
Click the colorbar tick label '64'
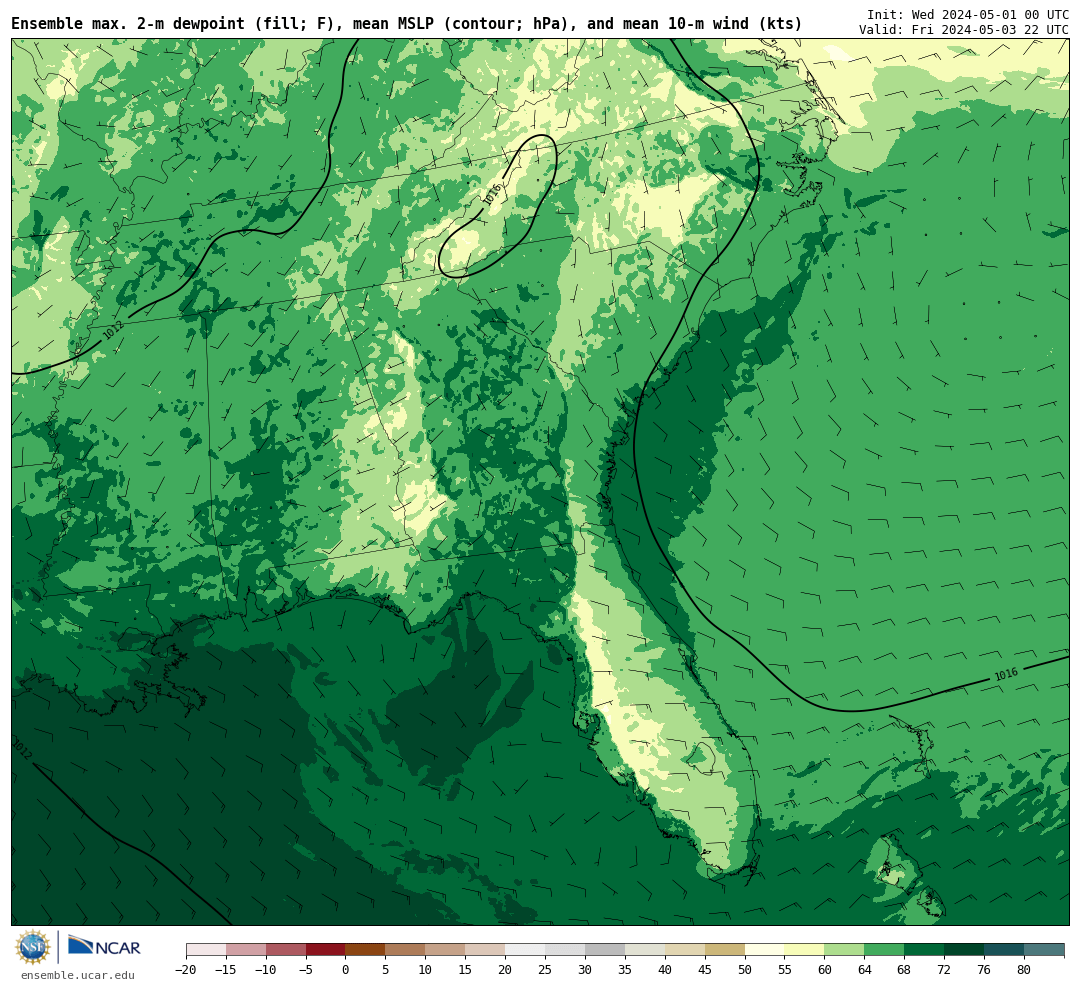pos(865,970)
